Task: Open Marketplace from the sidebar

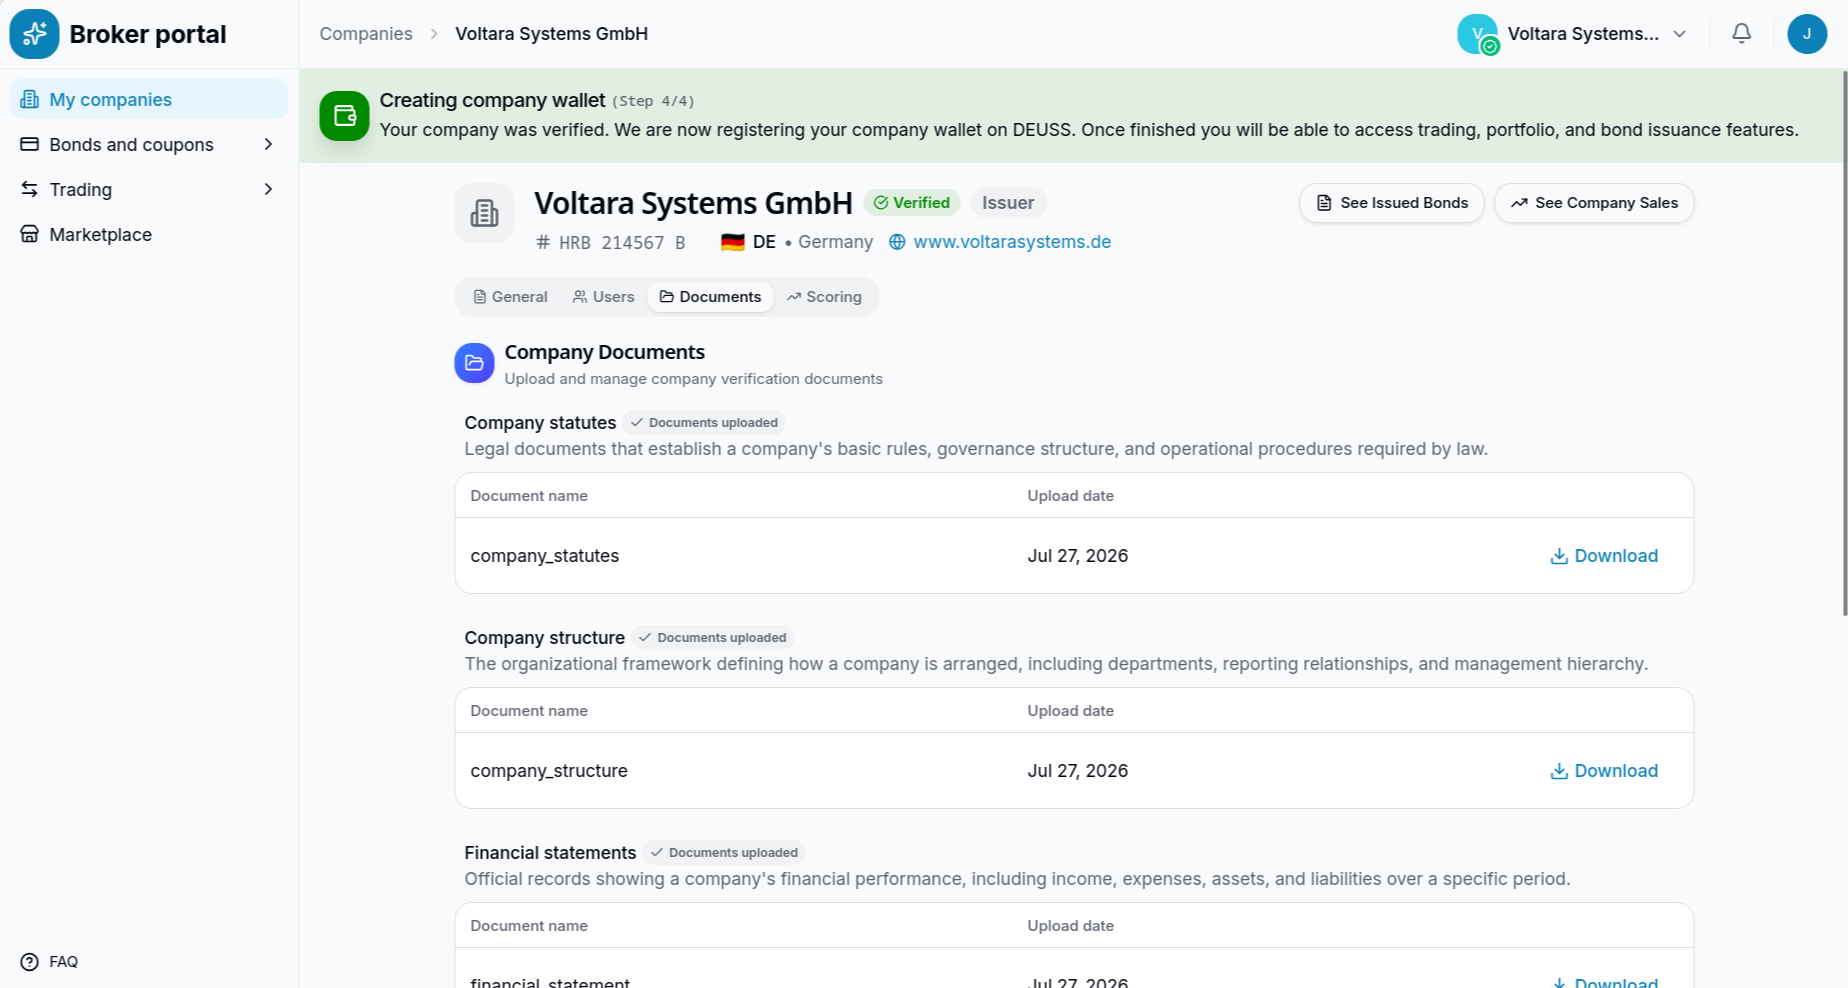Action: 149,234
